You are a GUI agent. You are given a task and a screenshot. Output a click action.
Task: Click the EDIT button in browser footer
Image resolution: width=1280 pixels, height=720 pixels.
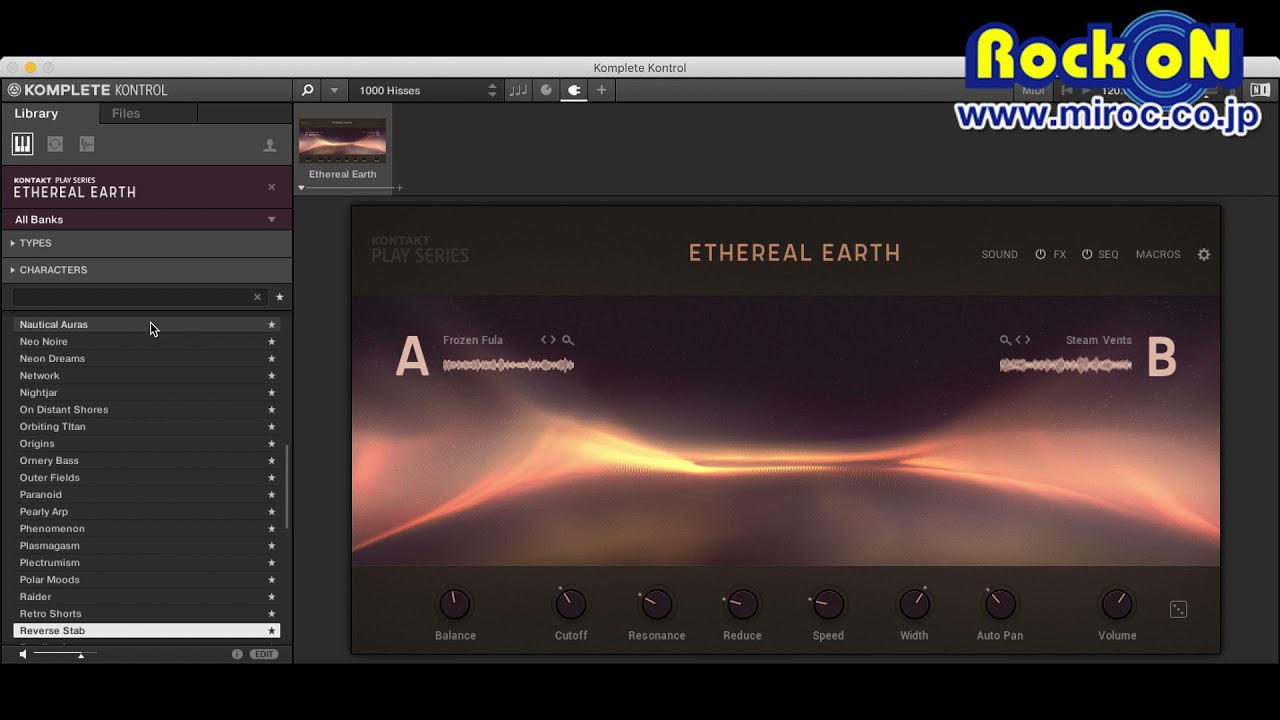point(264,654)
